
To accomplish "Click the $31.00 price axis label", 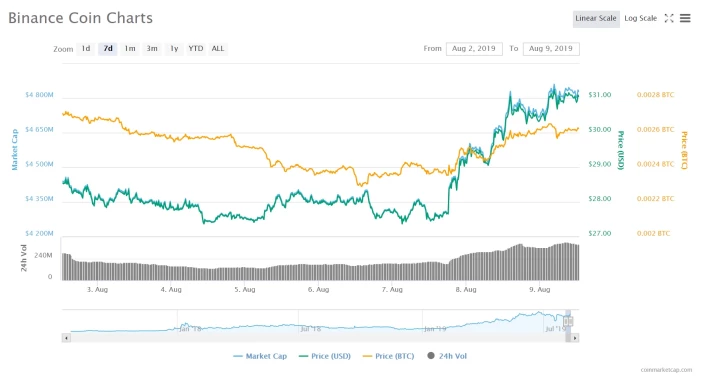I will [600, 95].
